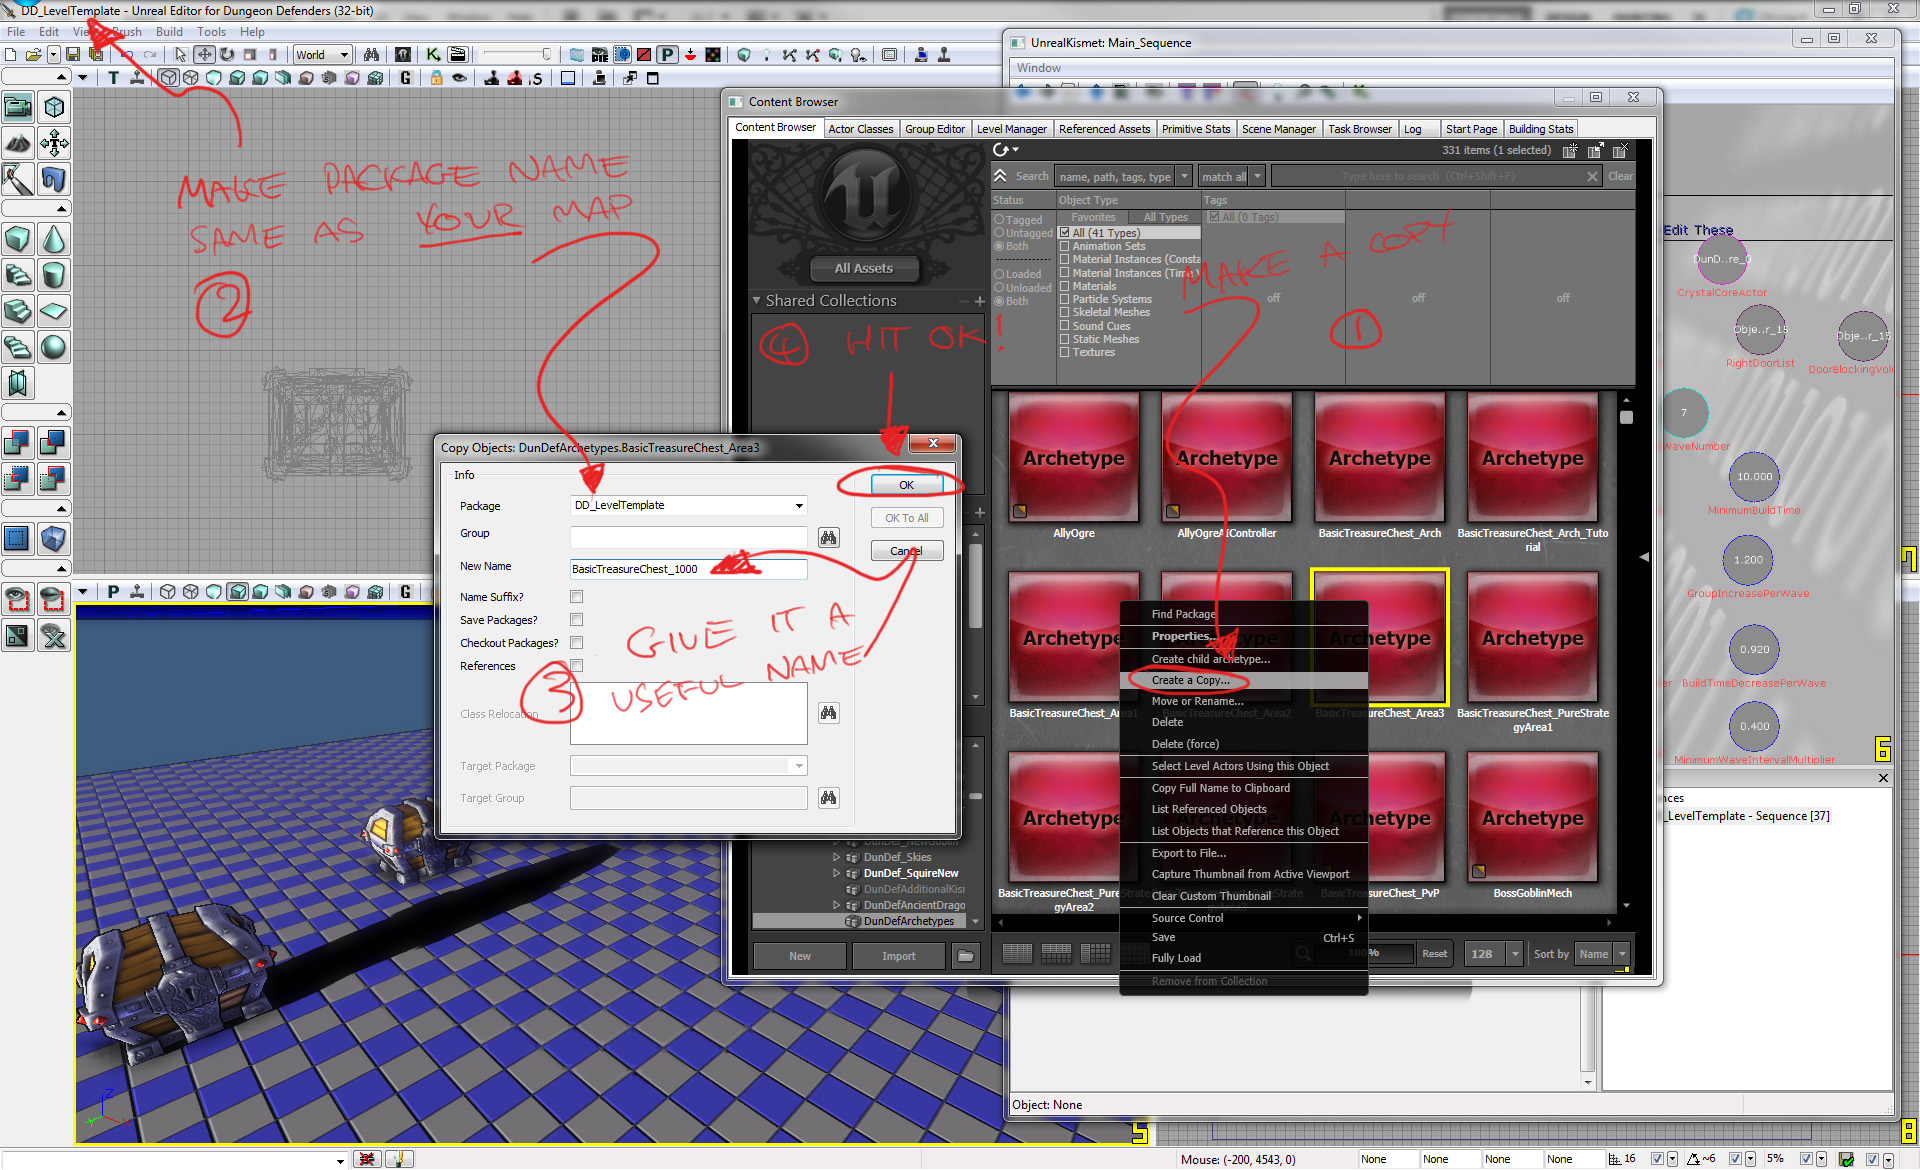
Task: Click CSG Add icon
Action: [18, 443]
